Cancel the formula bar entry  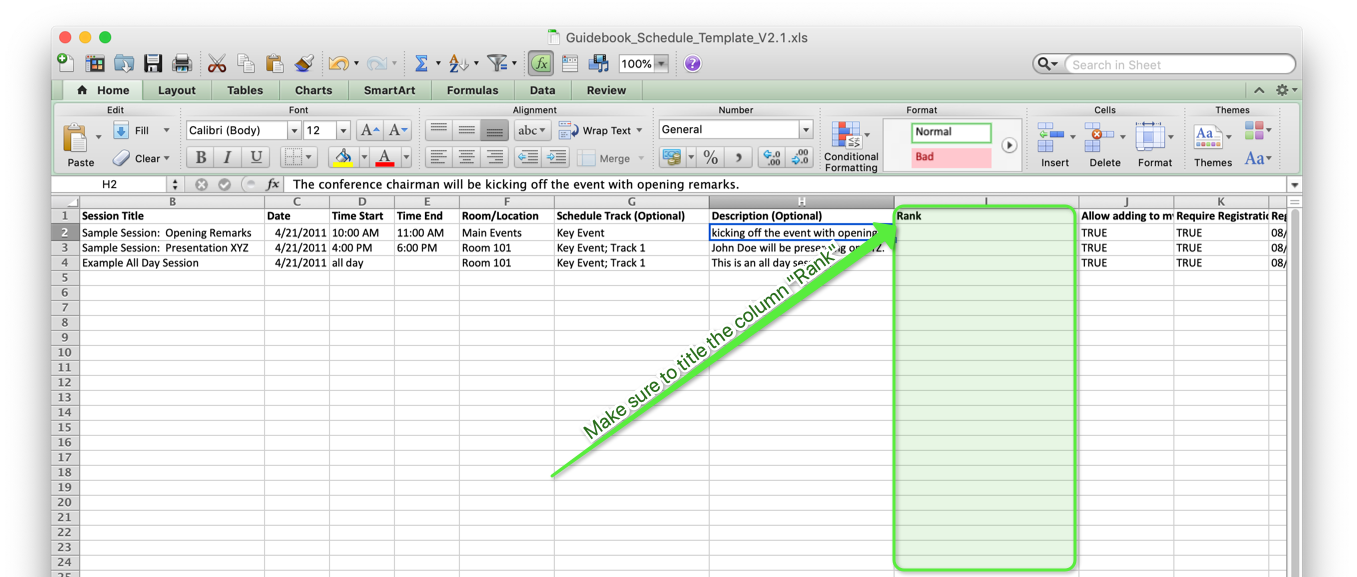coord(201,185)
